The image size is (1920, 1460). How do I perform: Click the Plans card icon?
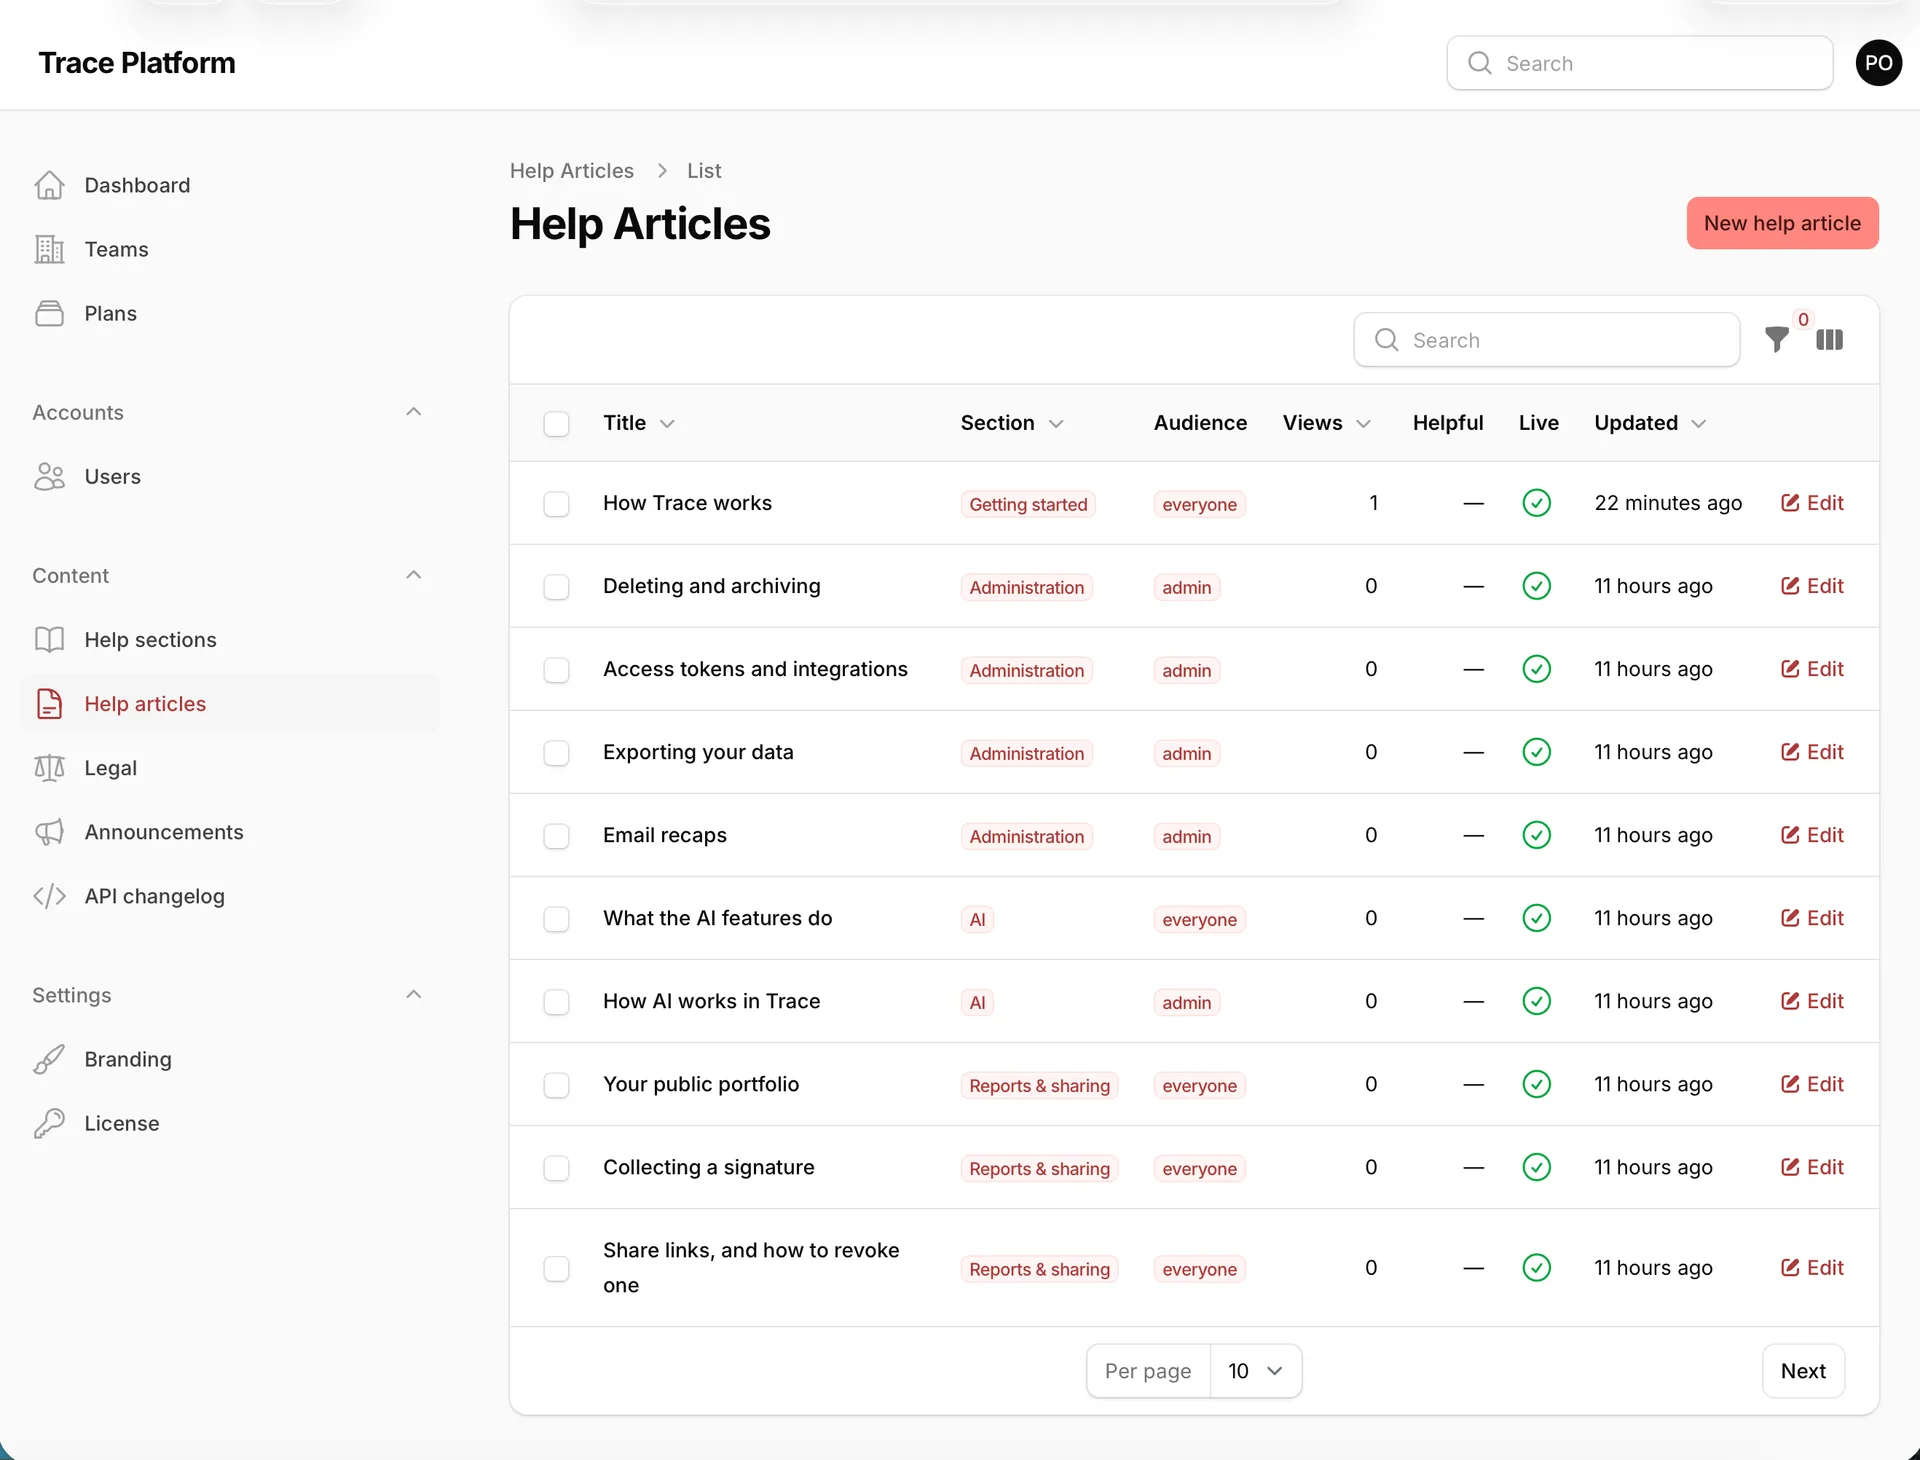pyautogui.click(x=49, y=313)
